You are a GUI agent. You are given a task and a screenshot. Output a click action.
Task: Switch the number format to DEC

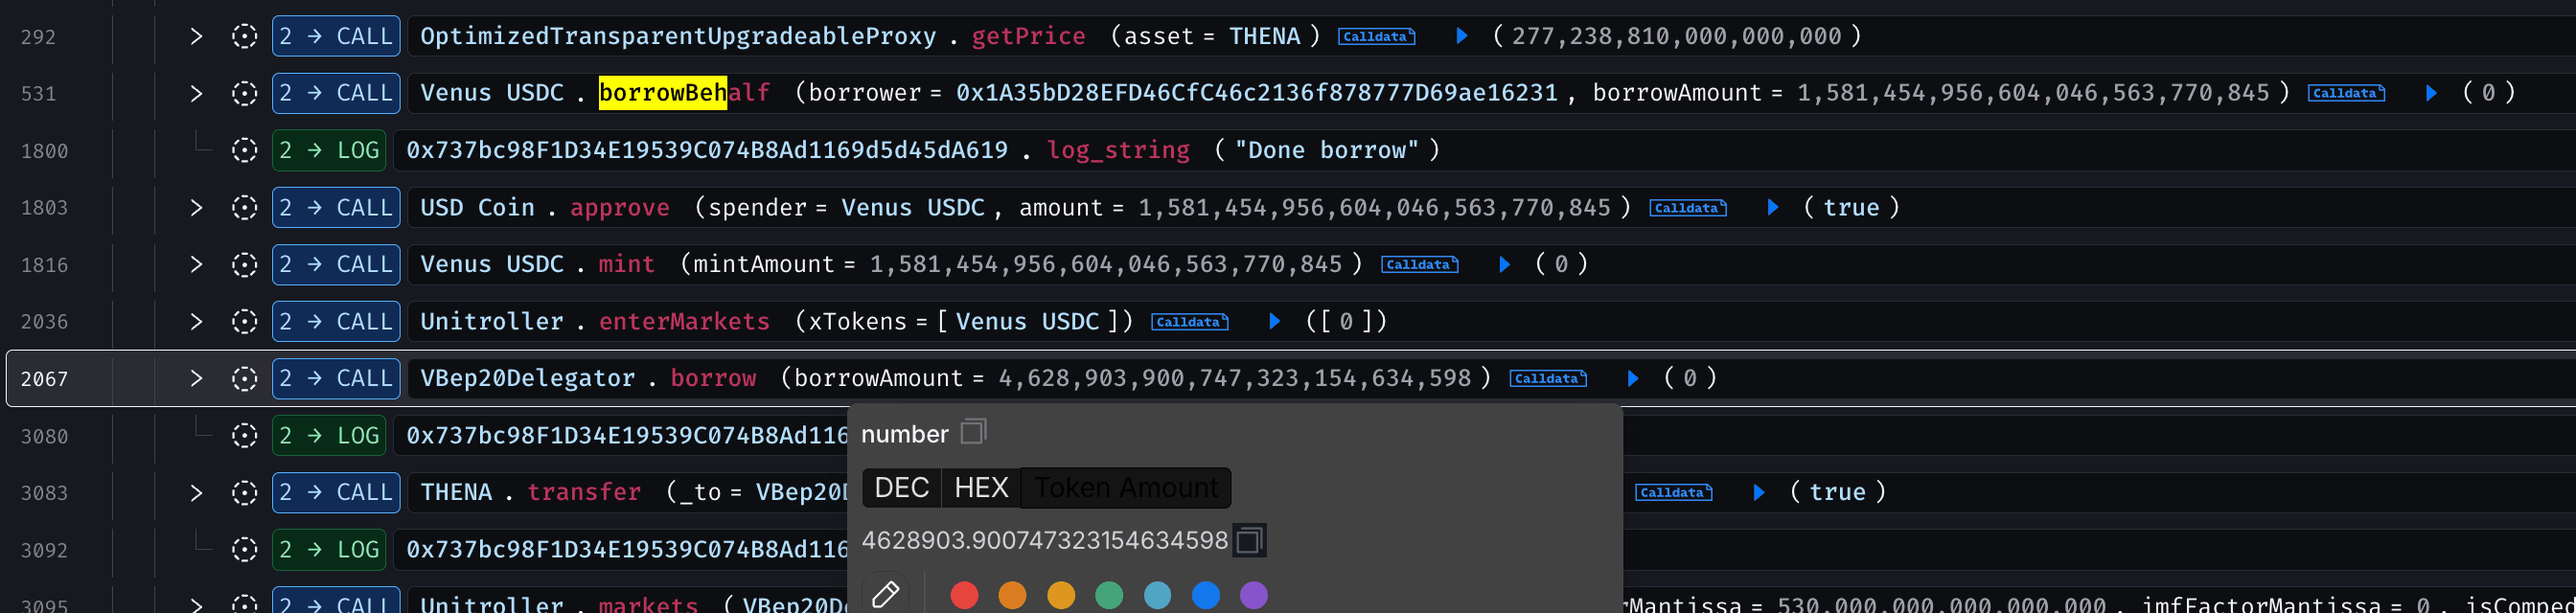pos(901,488)
